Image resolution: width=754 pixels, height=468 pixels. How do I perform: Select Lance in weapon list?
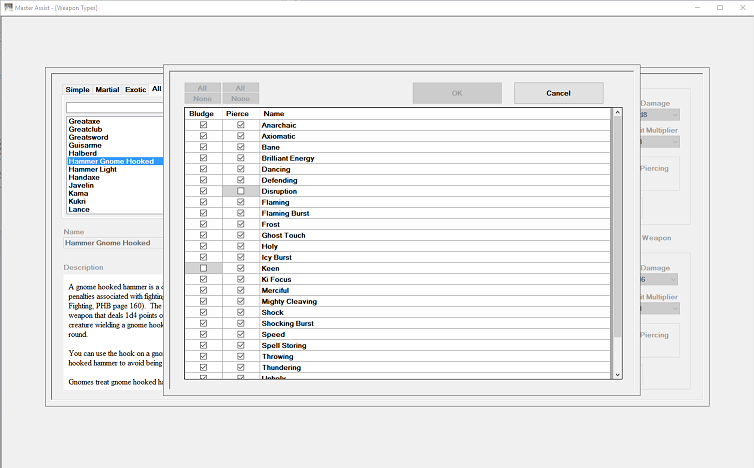click(115, 209)
